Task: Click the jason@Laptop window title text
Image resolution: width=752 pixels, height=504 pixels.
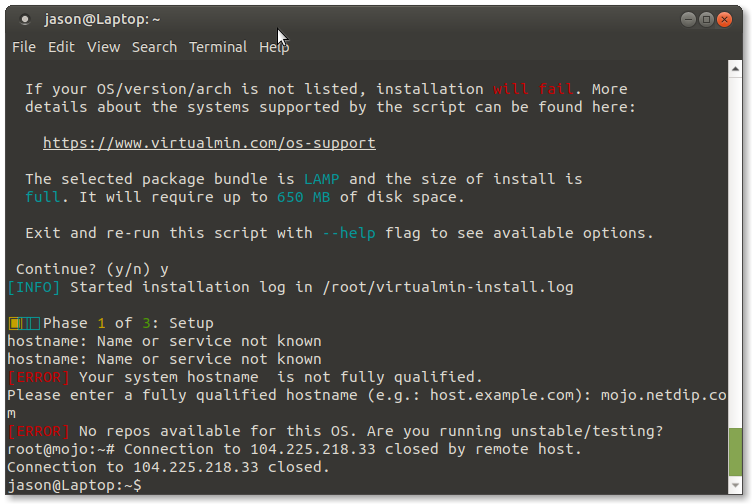Action: (x=102, y=19)
